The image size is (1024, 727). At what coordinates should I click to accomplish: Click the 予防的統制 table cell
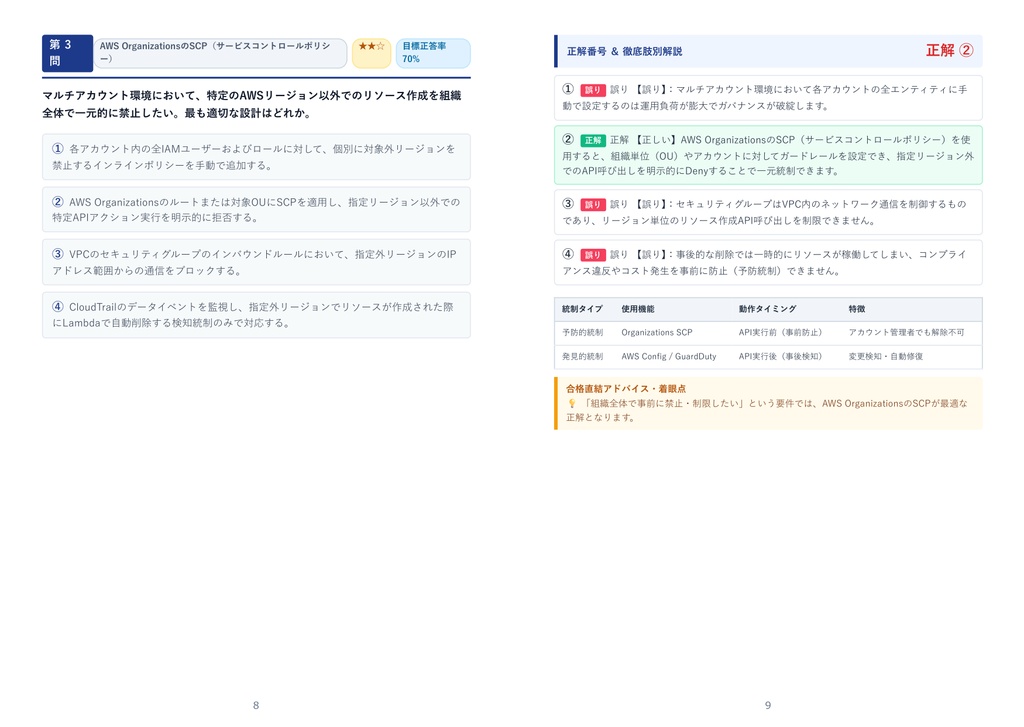pyautogui.click(x=583, y=332)
